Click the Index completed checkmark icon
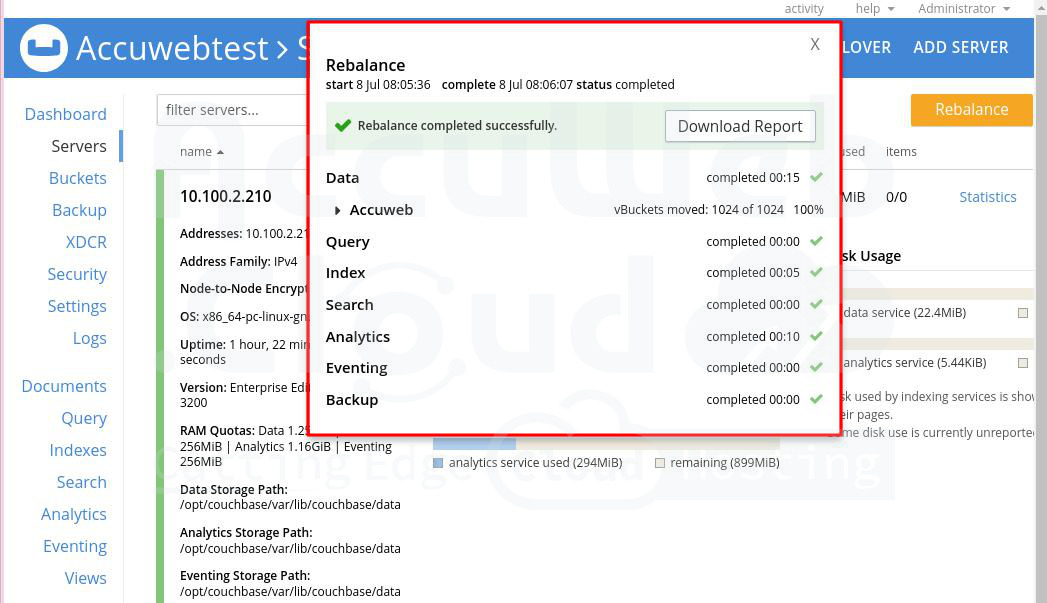Screen dimensions: 1047x603 pos(817,273)
